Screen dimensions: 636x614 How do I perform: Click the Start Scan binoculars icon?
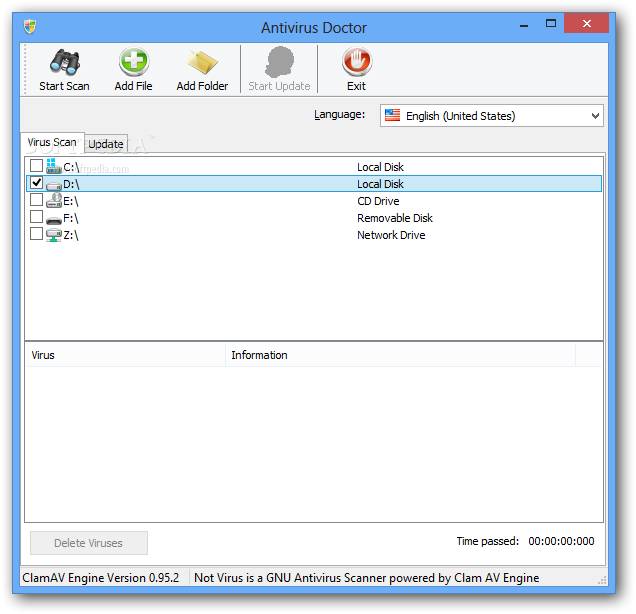click(x=64, y=62)
